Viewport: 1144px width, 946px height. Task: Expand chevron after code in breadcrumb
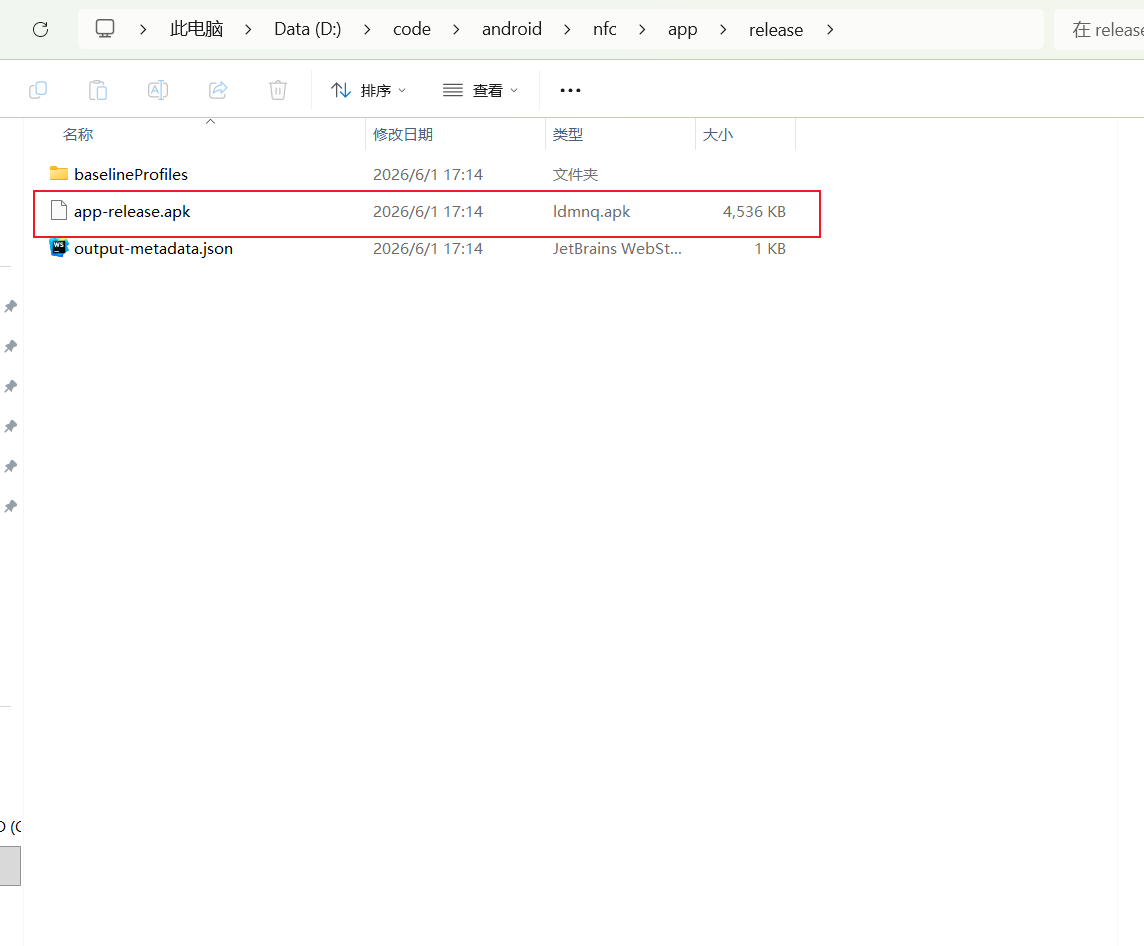pos(456,29)
